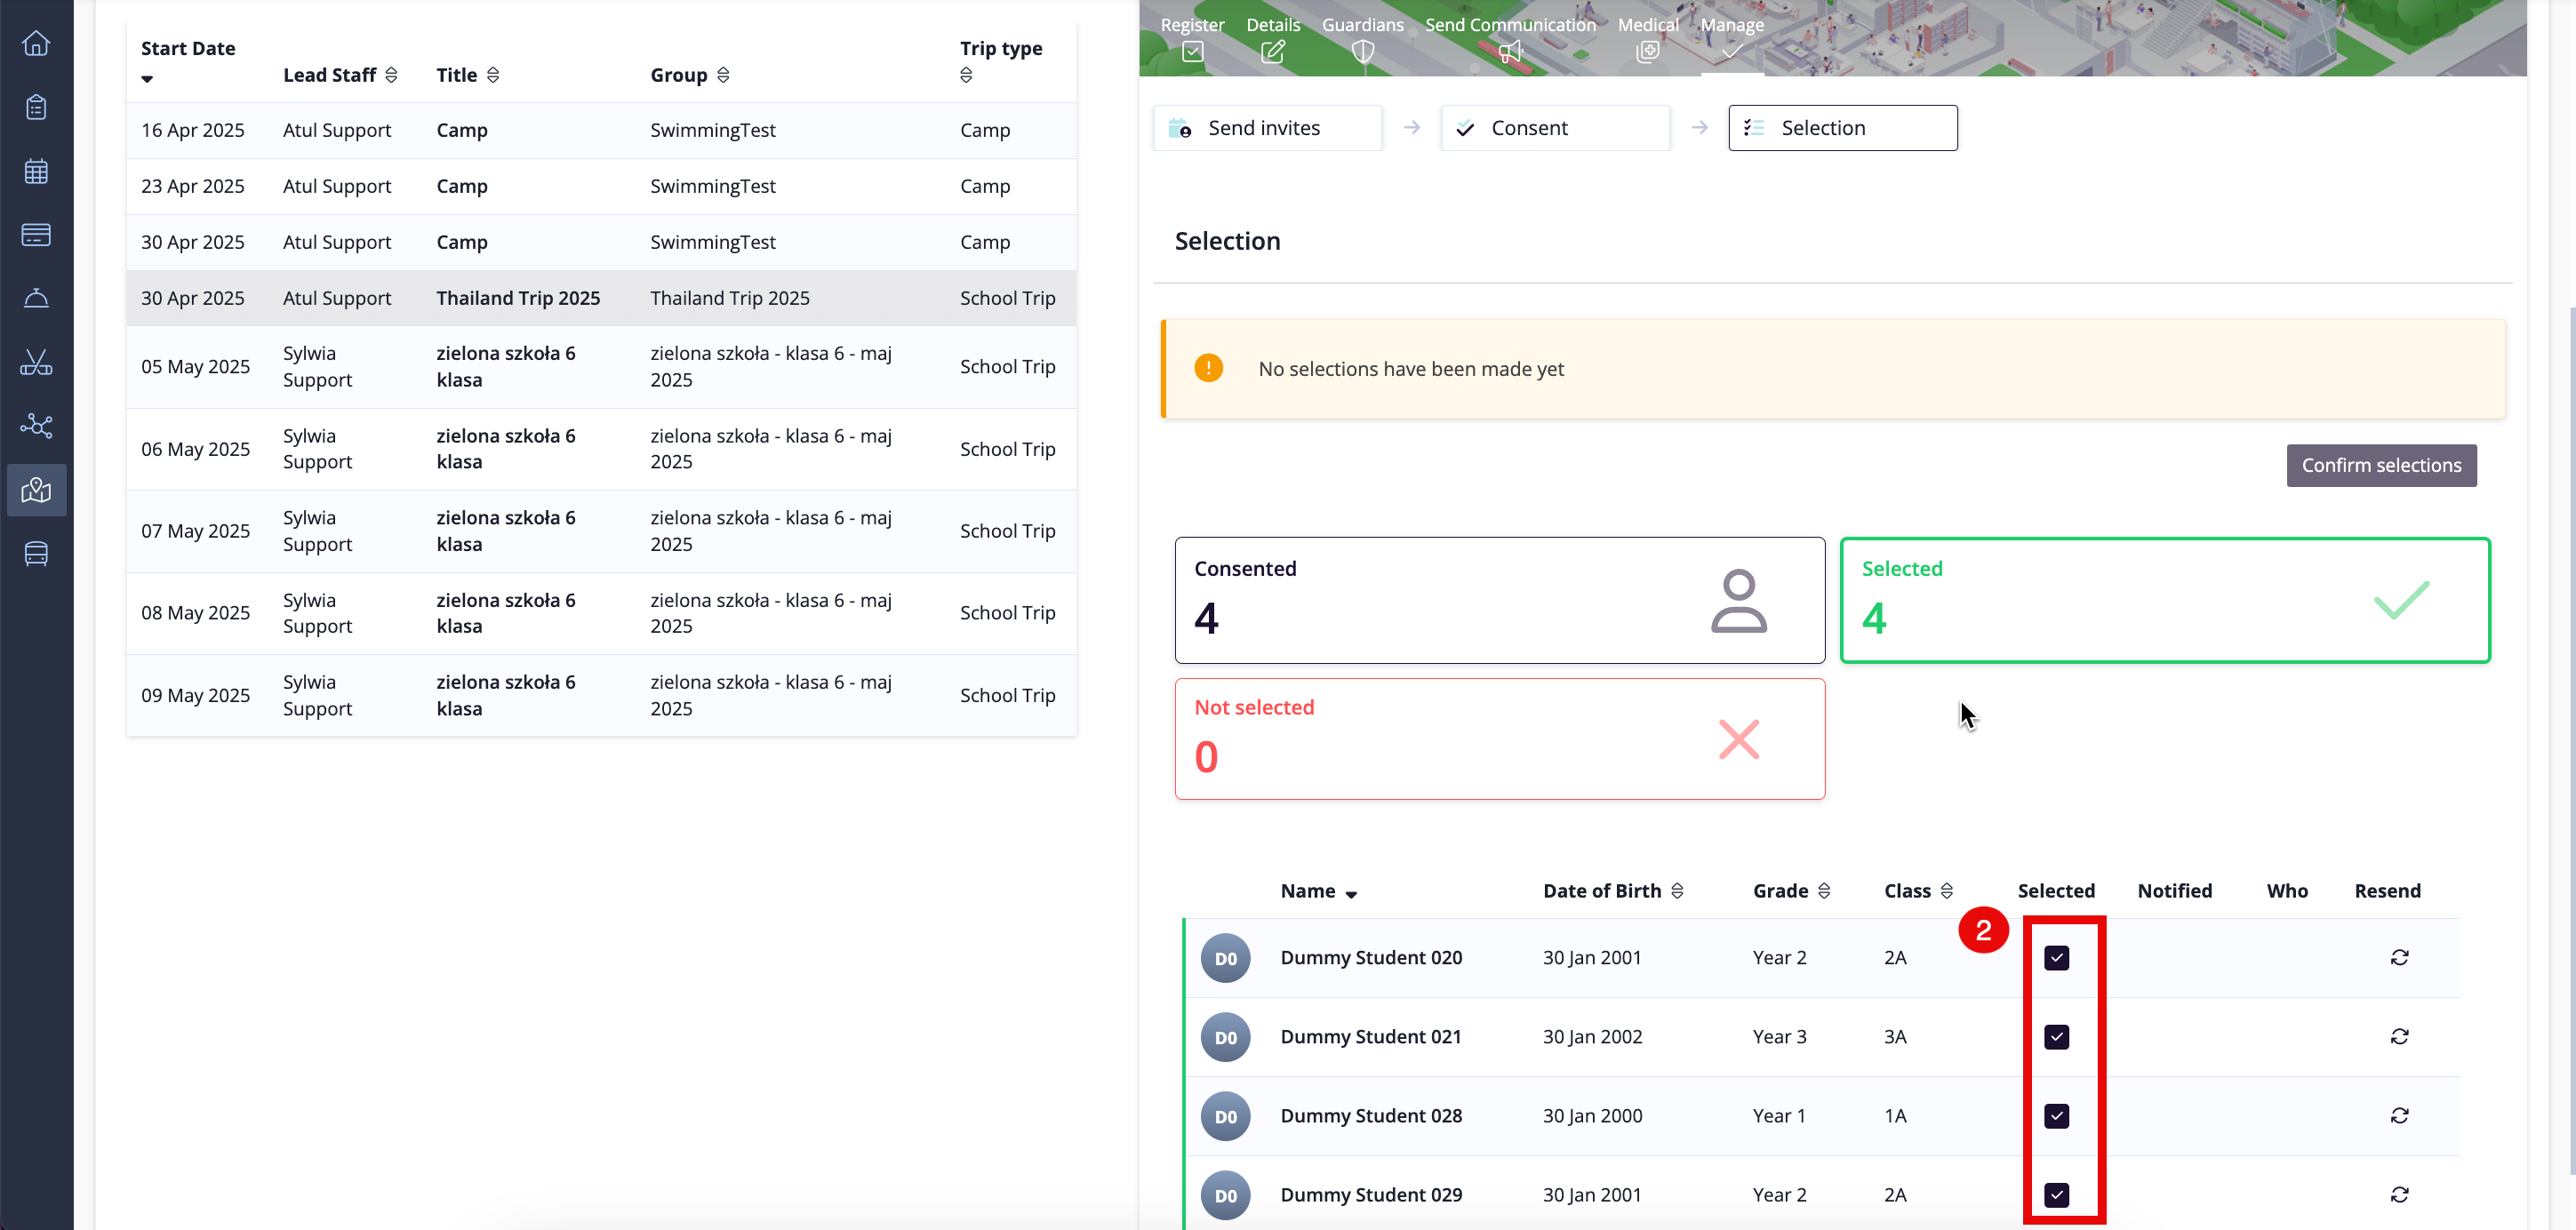The width and height of the screenshot is (2576, 1230).
Task: Switch to the Medical tab
Action: click(x=1647, y=38)
